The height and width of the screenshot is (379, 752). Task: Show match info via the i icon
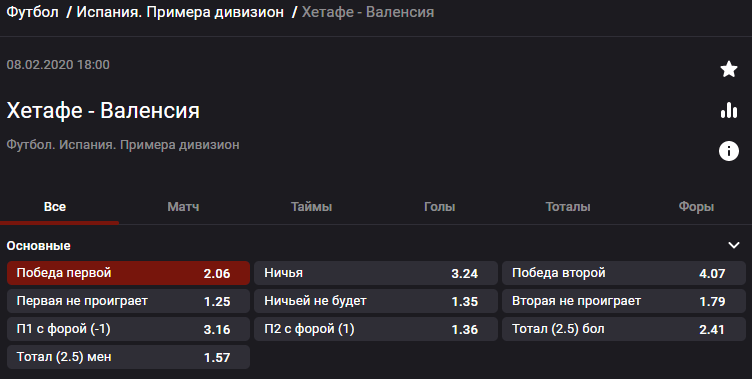pyautogui.click(x=728, y=151)
